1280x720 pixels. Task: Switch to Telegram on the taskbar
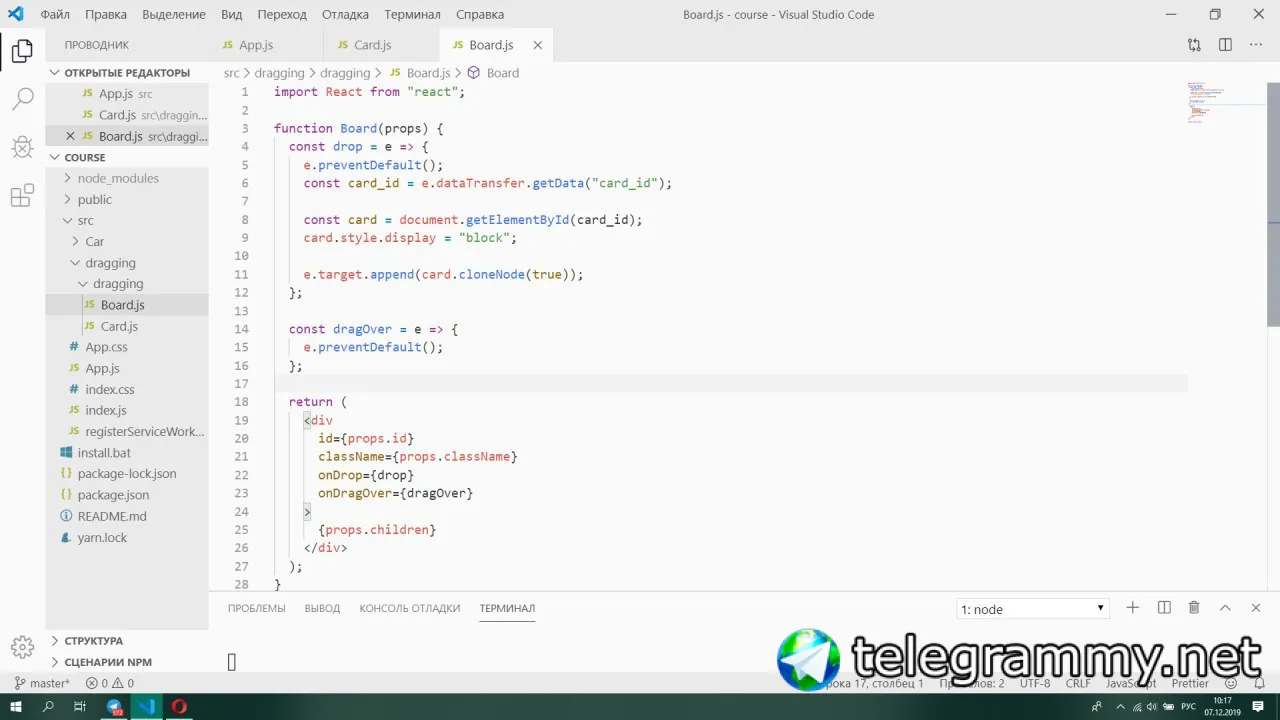point(115,707)
